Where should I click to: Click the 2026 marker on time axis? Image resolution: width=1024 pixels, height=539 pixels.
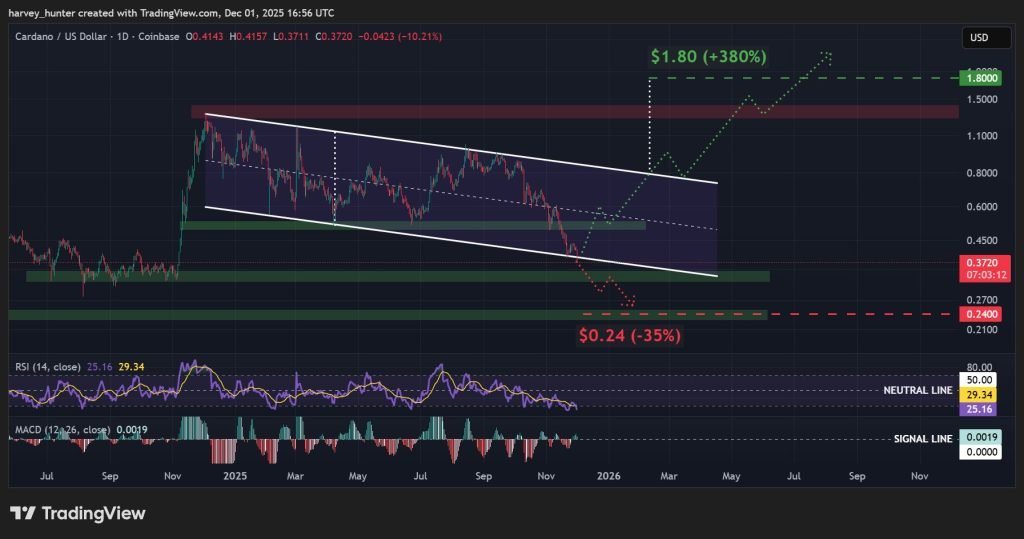click(607, 477)
